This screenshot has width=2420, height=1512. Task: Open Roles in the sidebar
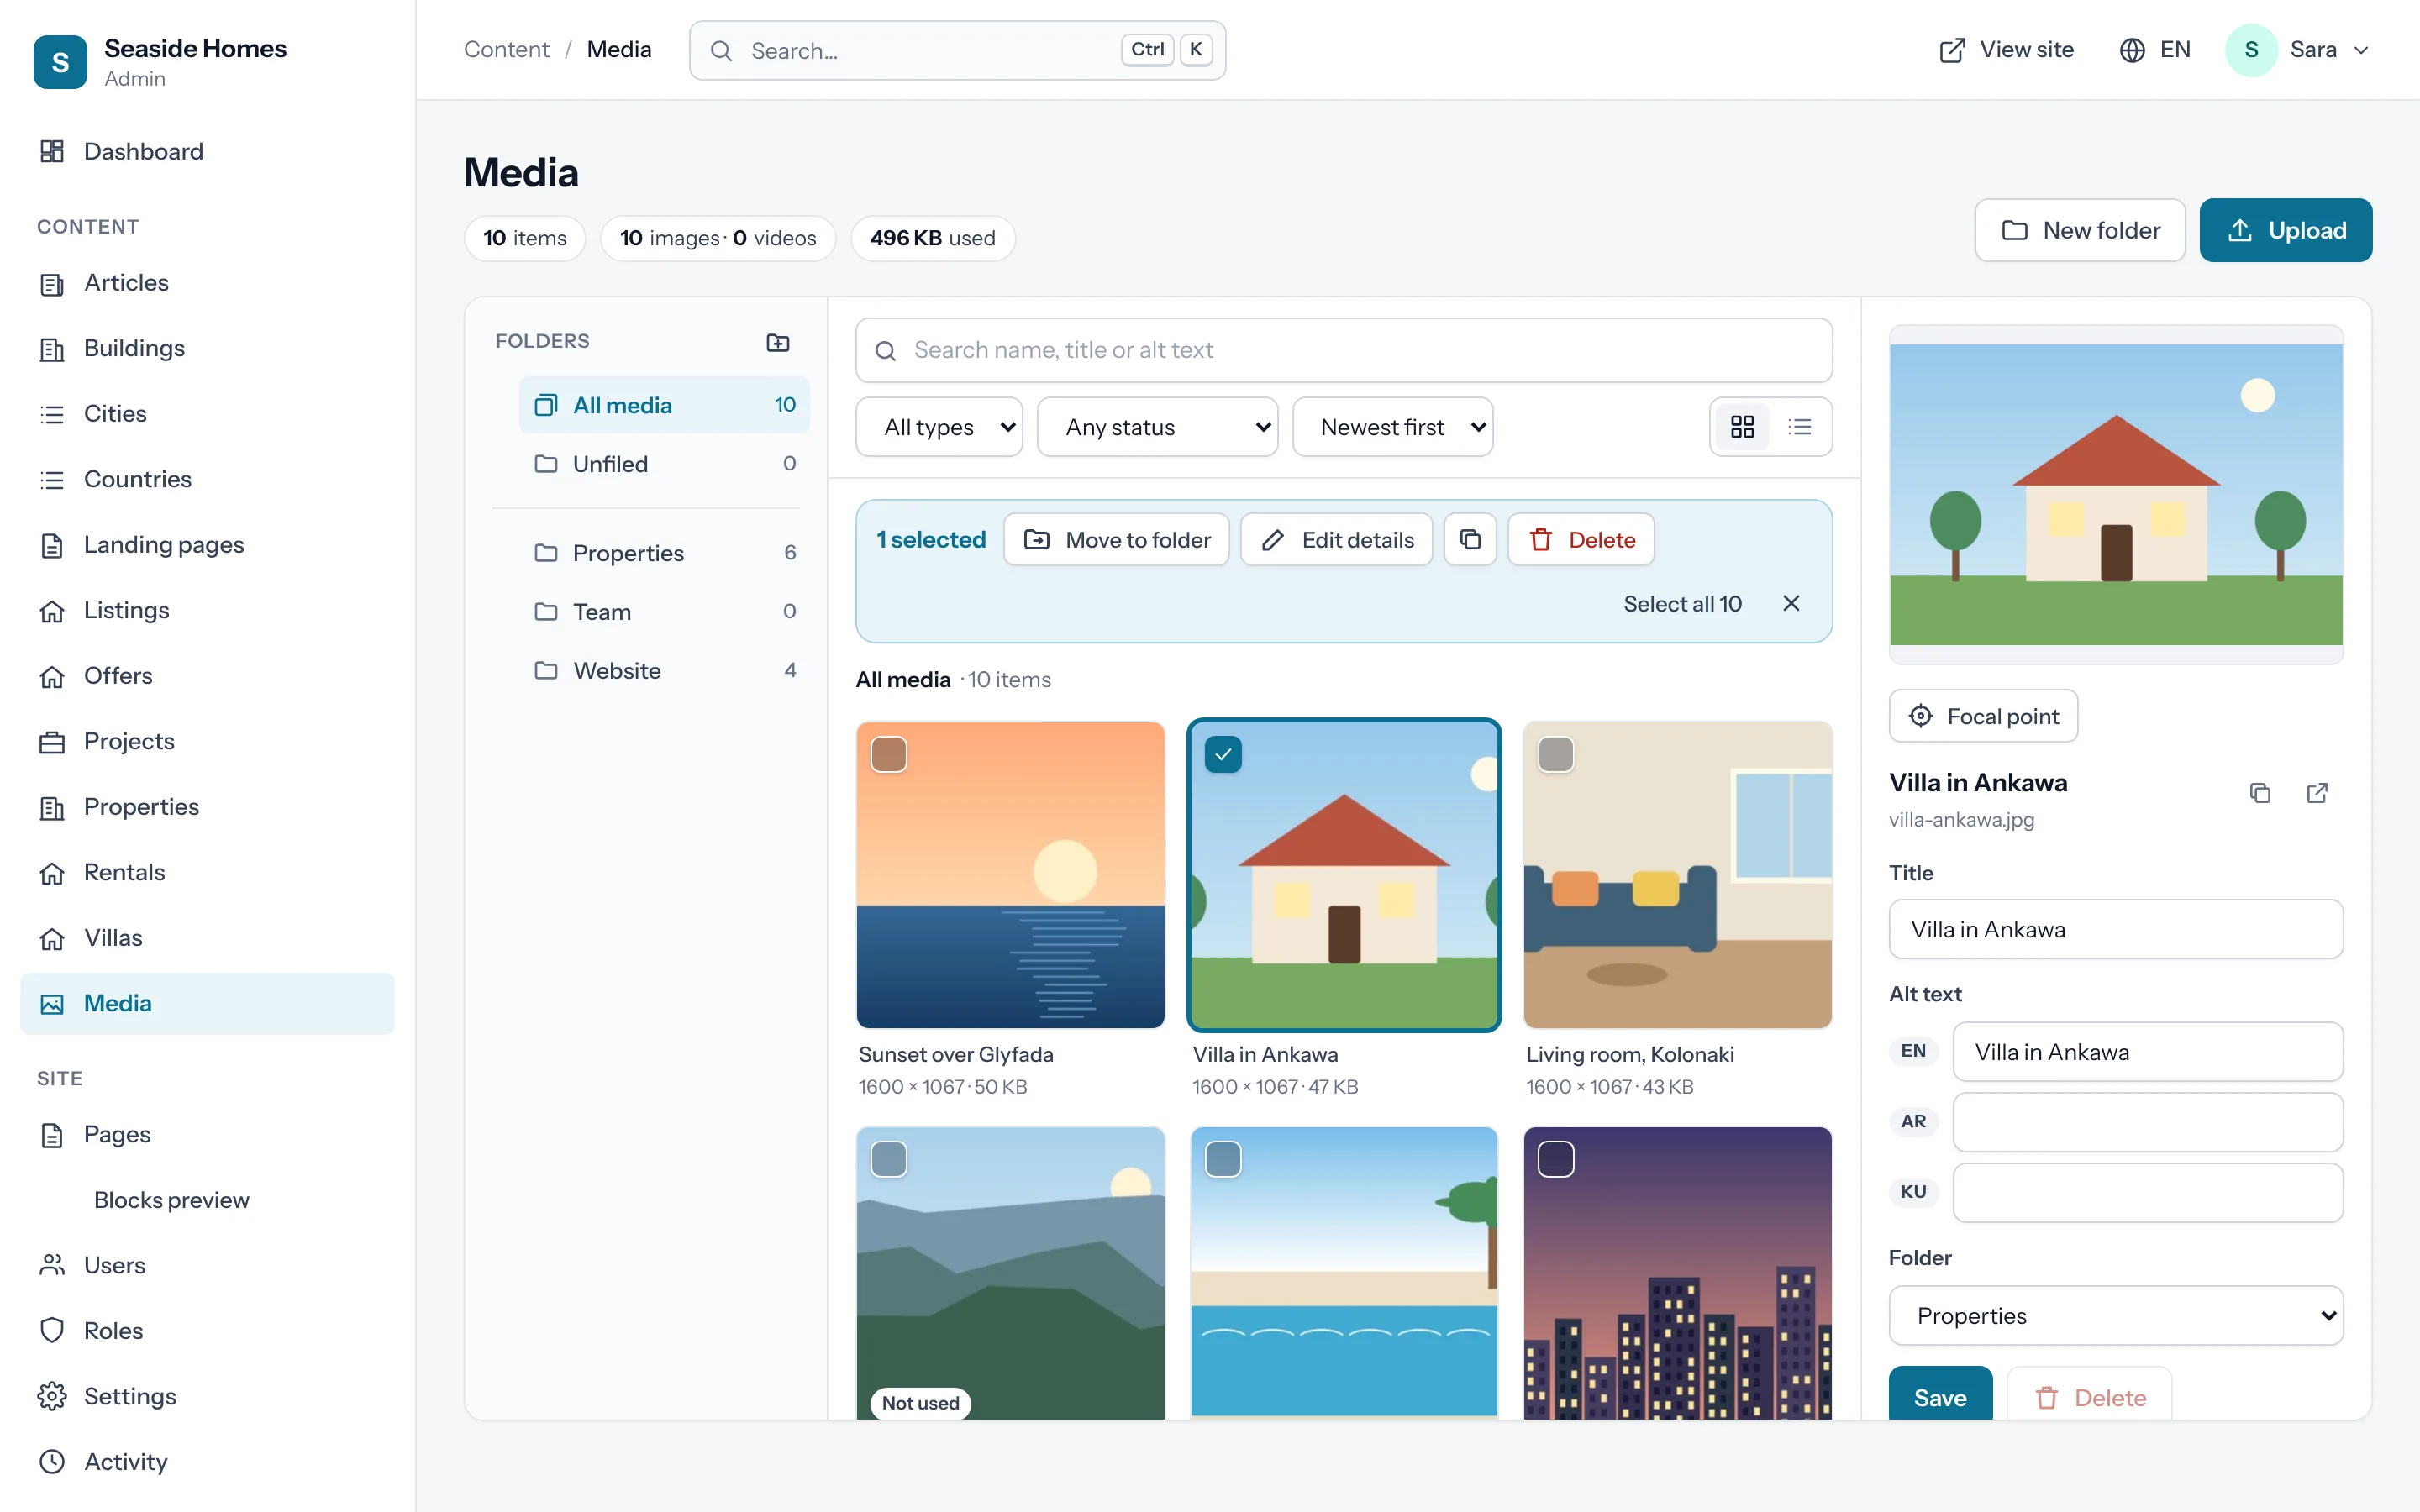207,1330
